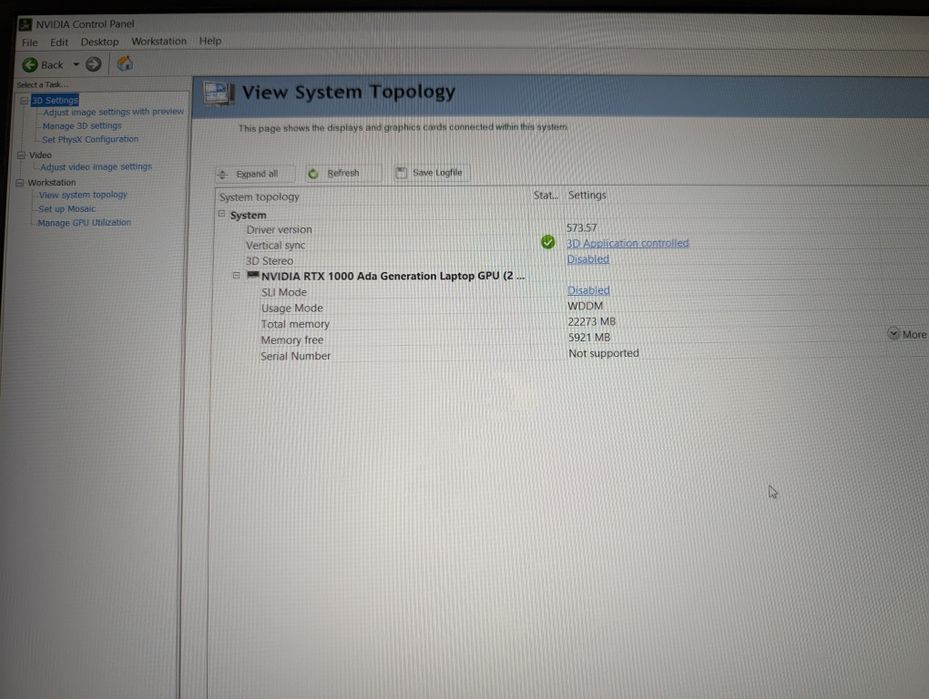
Task: Collapse the Workstation tree node
Action: [x=20, y=182]
